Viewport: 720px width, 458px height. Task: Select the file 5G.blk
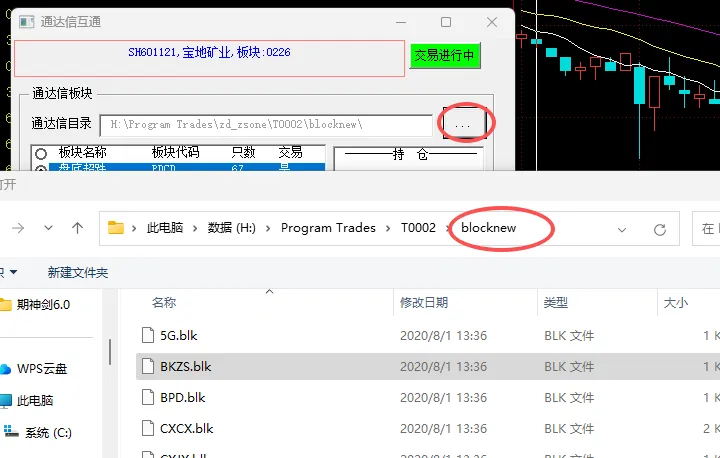tap(179, 336)
